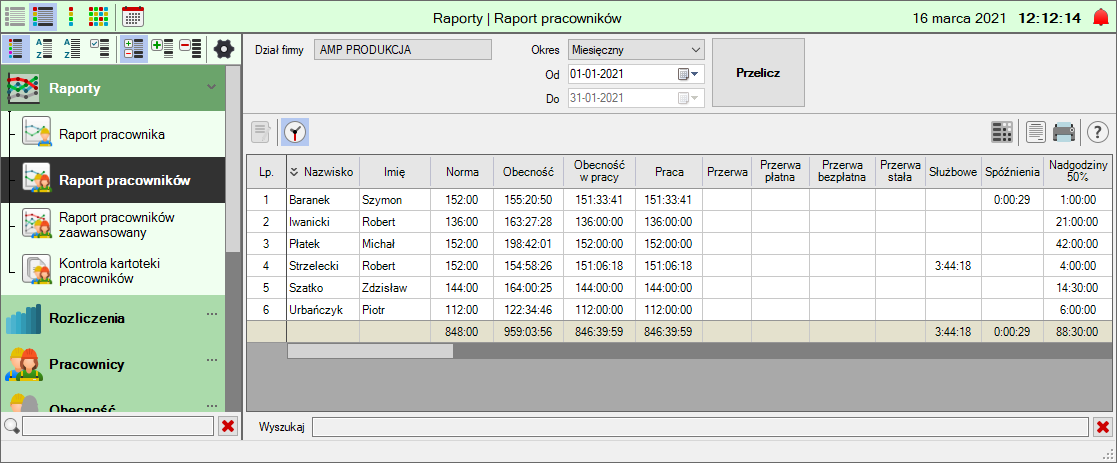This screenshot has width=1117, height=463.
Task: Open Kontrola kartoteki pracowników
Action: (x=113, y=271)
